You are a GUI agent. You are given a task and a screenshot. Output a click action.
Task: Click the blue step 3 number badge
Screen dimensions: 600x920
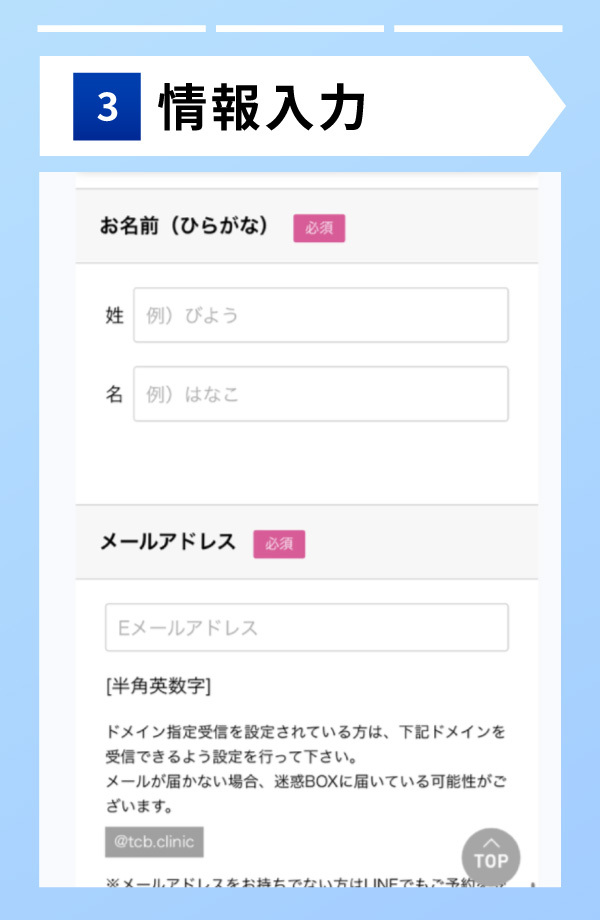[x=108, y=106]
